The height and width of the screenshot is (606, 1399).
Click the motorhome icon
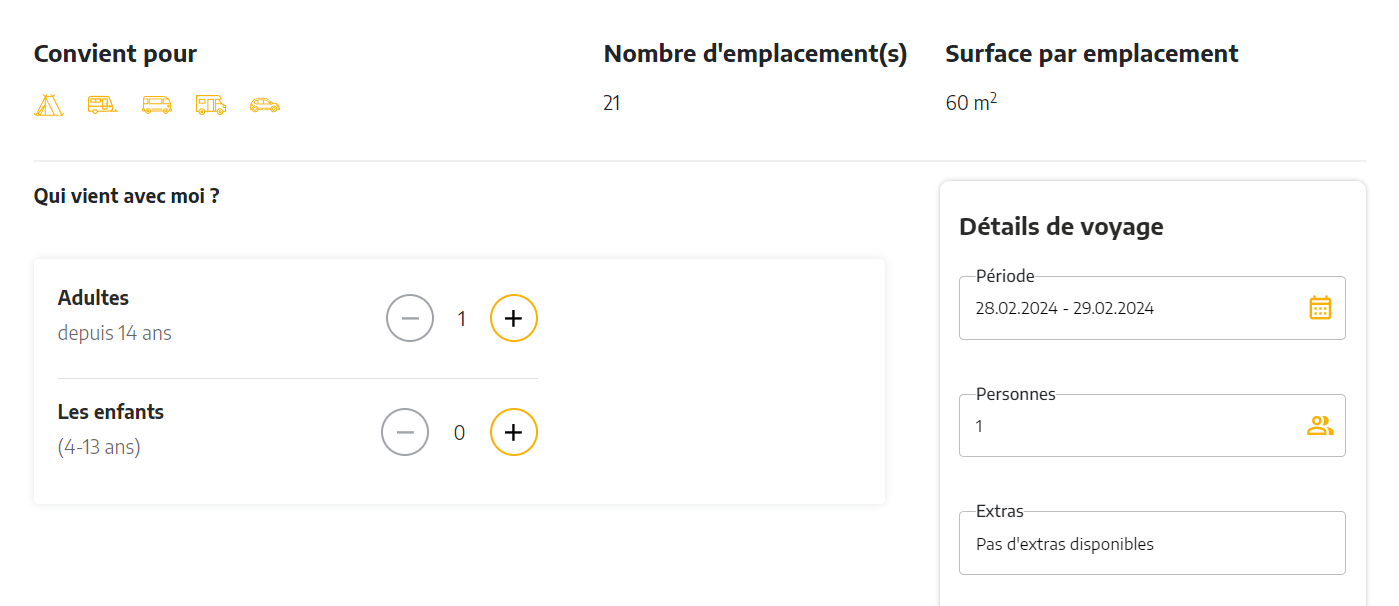coord(211,104)
